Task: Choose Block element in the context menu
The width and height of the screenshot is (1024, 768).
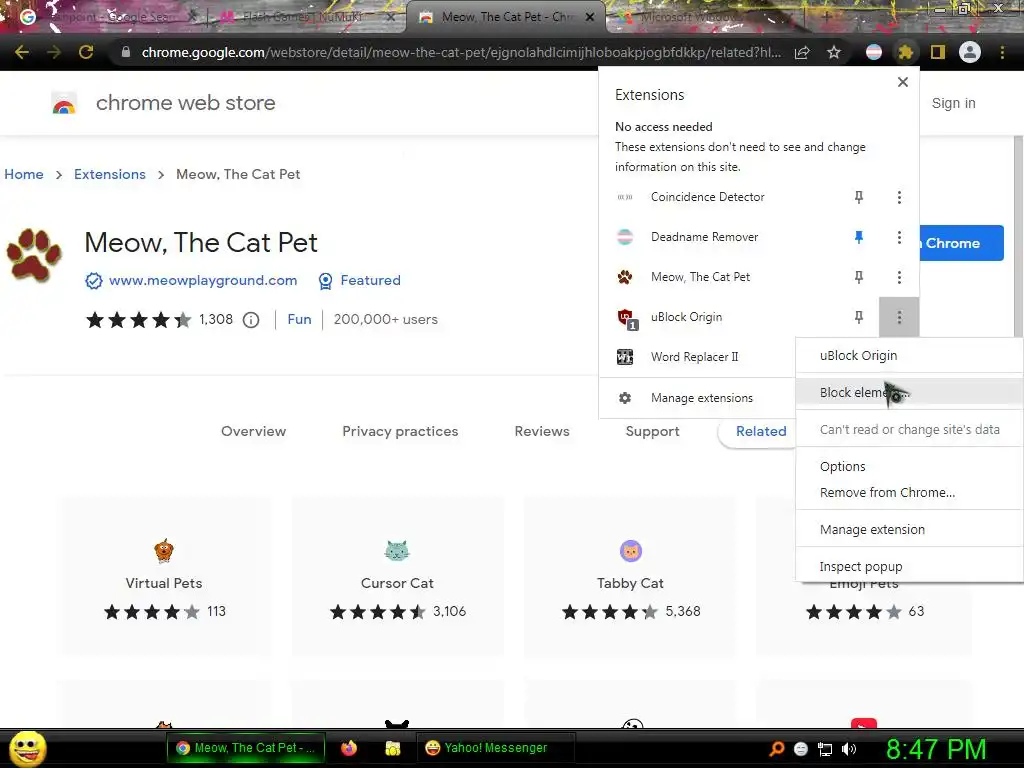Action: point(910,392)
